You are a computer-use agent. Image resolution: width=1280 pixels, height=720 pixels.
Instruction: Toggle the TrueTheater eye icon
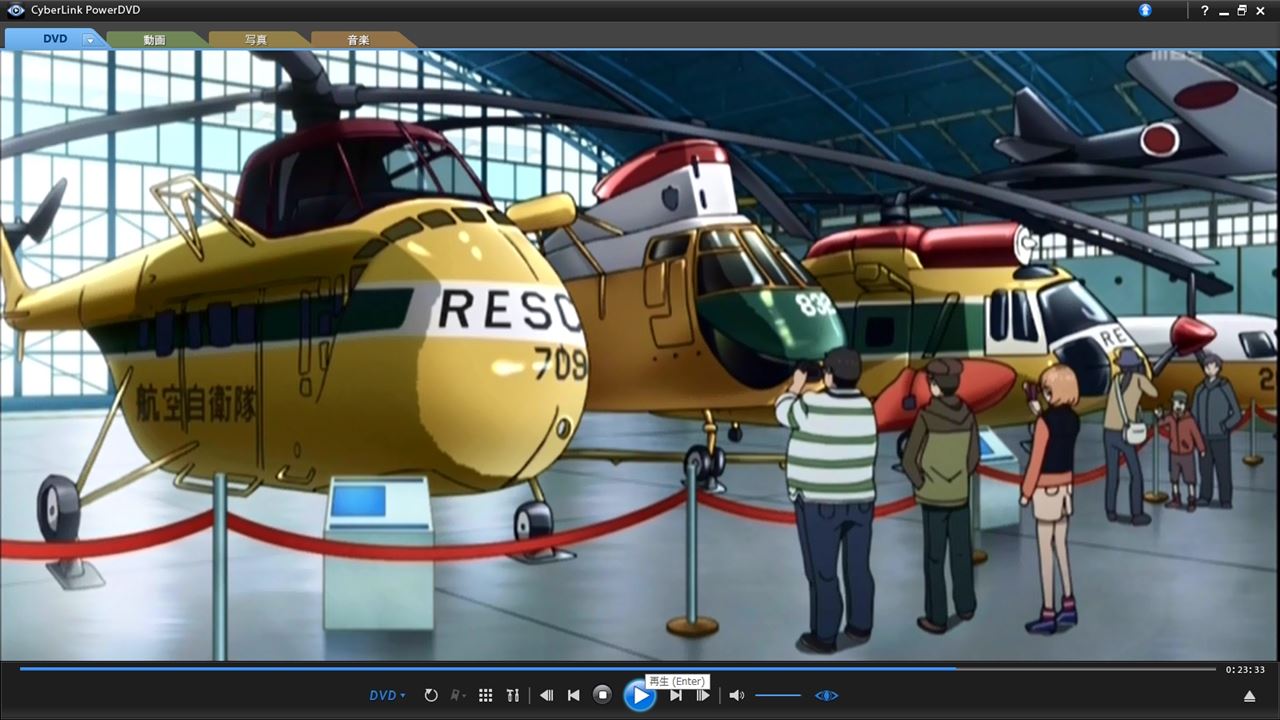826,695
